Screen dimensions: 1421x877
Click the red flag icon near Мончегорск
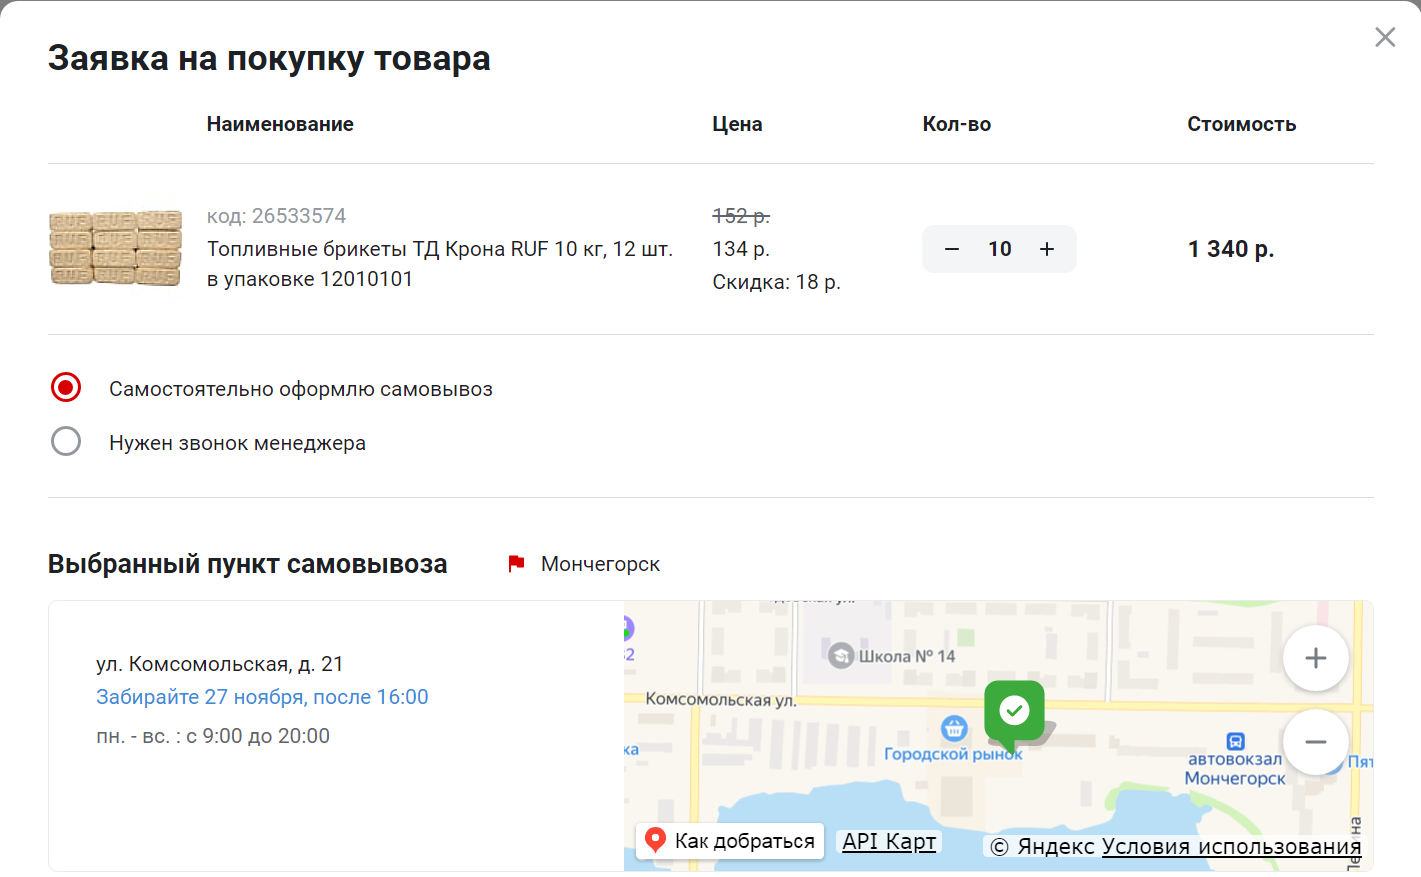tap(516, 564)
